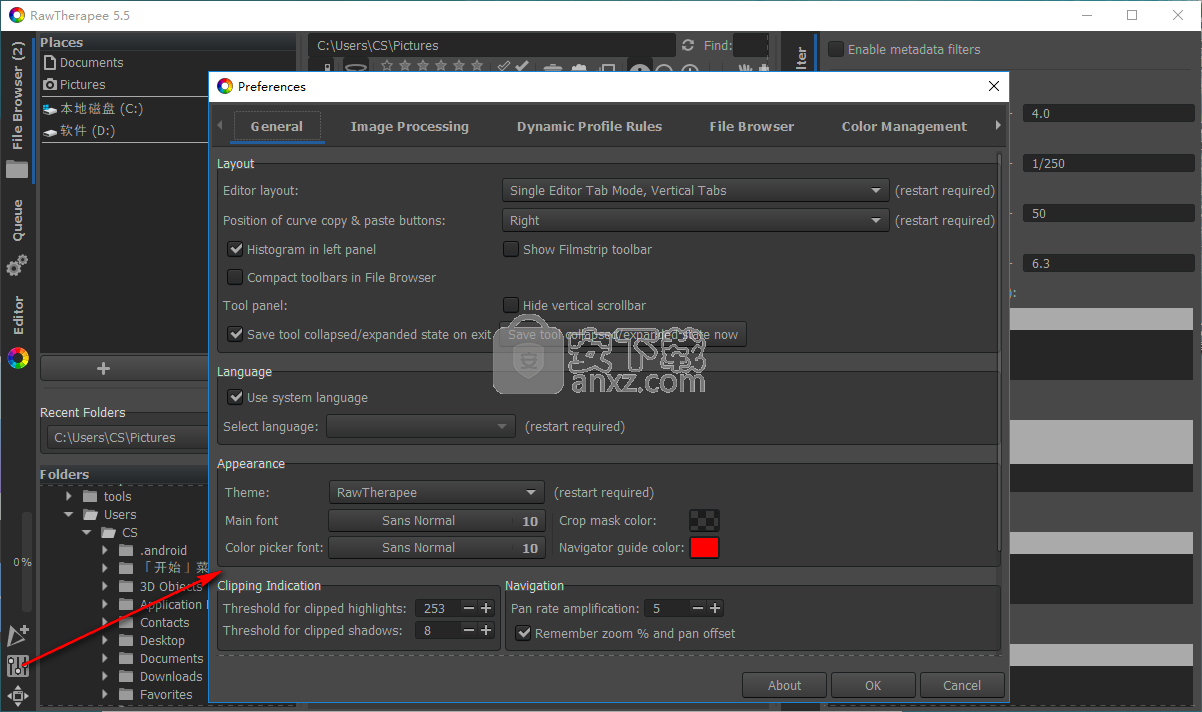Viewport: 1202px width, 712px height.
Task: Open the Crop mask color swatch
Action: click(704, 520)
